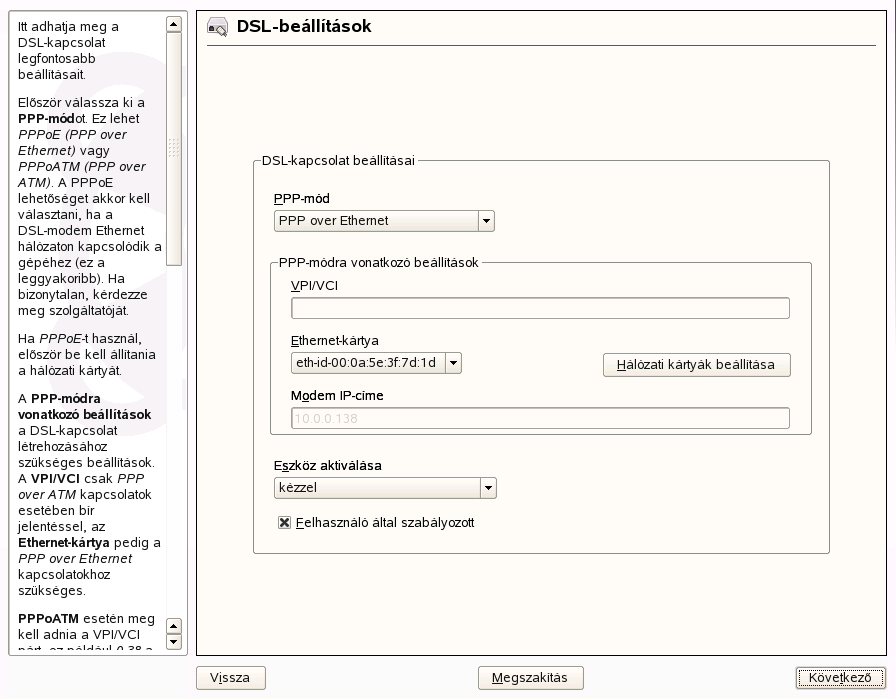Open the kézzel activation combo box
Screen dimensions: 896x699
tap(376, 489)
